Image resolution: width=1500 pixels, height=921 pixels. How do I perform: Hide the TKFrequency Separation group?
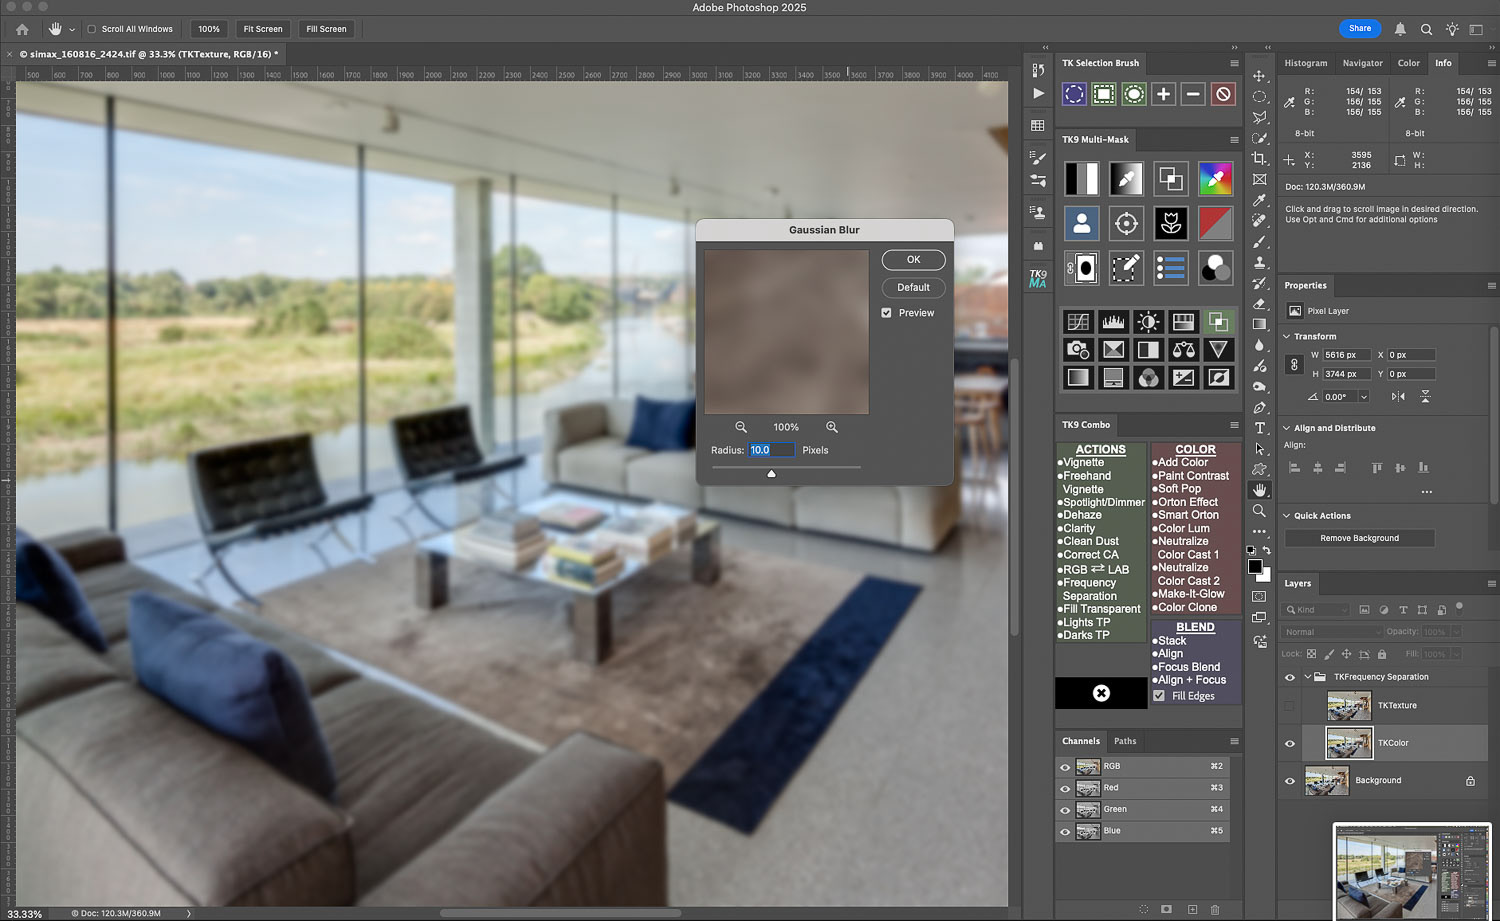(x=1289, y=677)
